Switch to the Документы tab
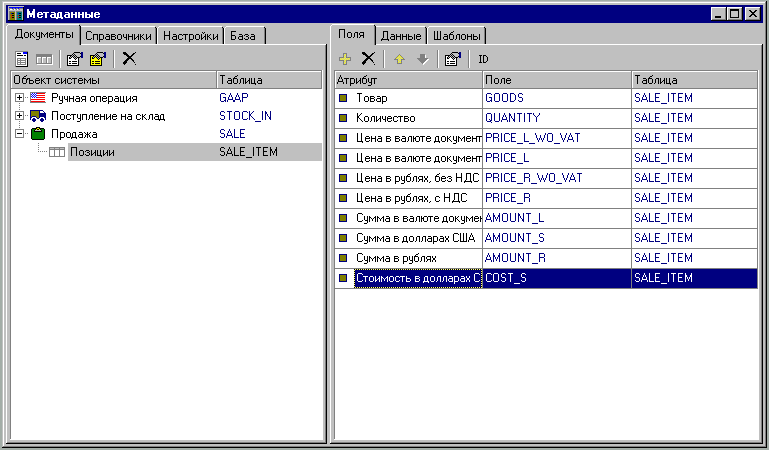Screen dimensions: 769x450 point(44,35)
